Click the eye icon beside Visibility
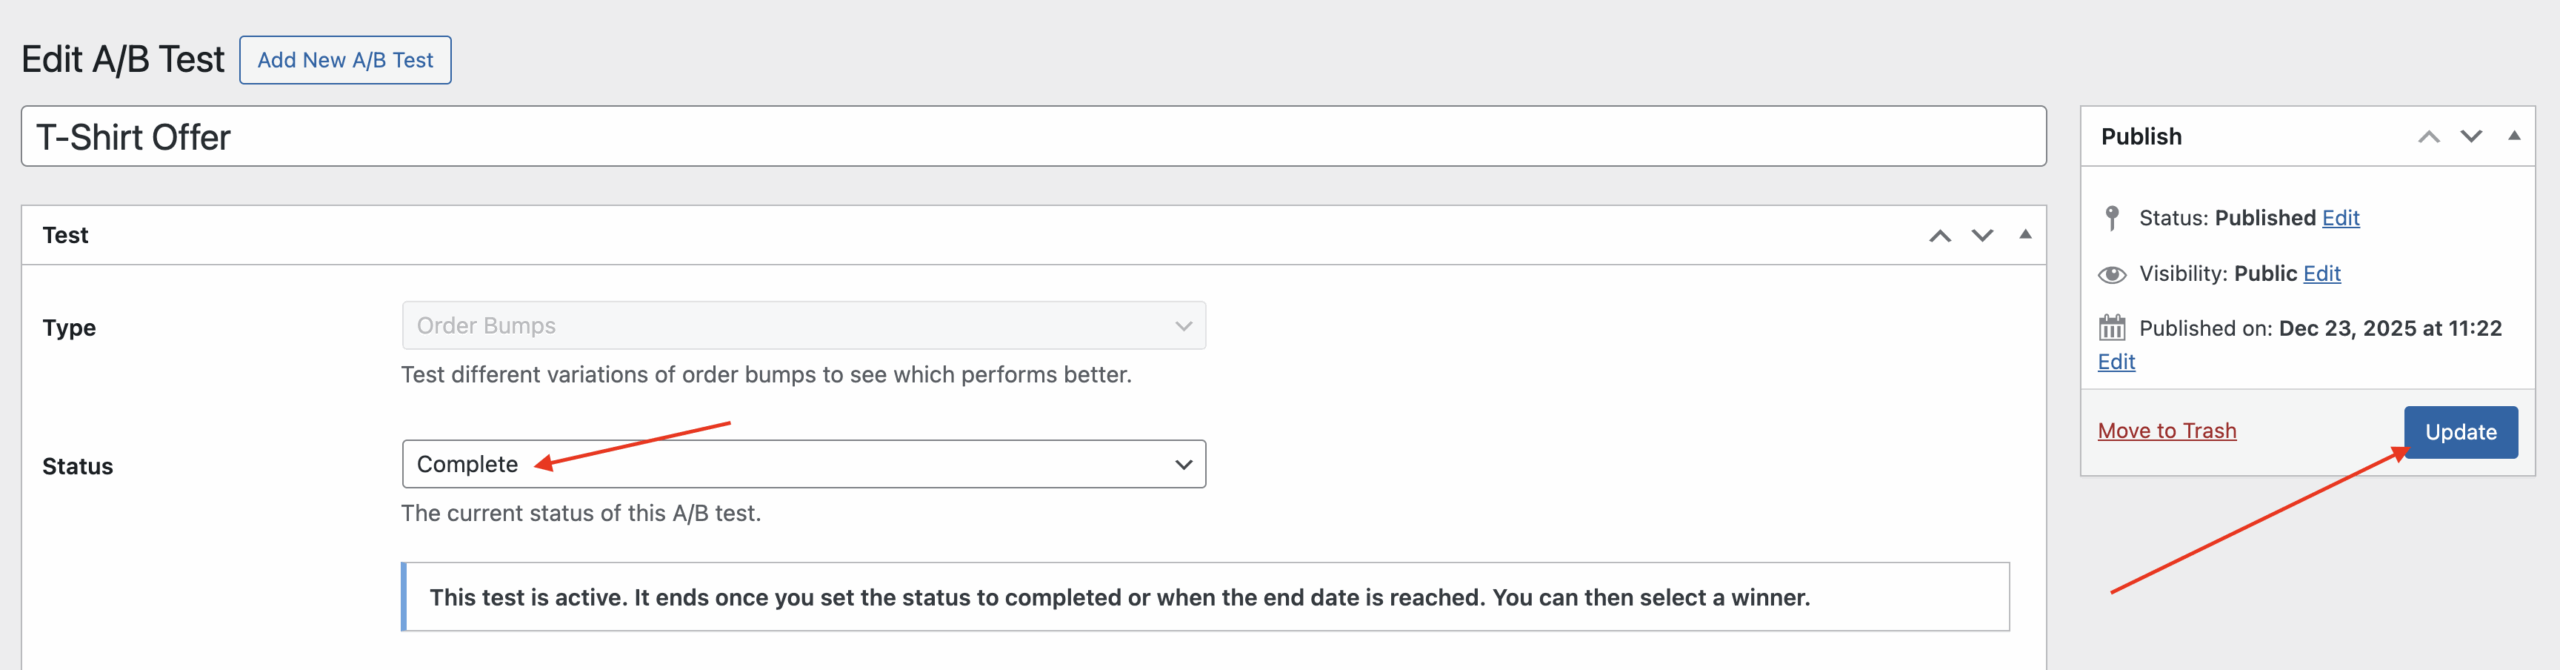 [x=2112, y=274]
